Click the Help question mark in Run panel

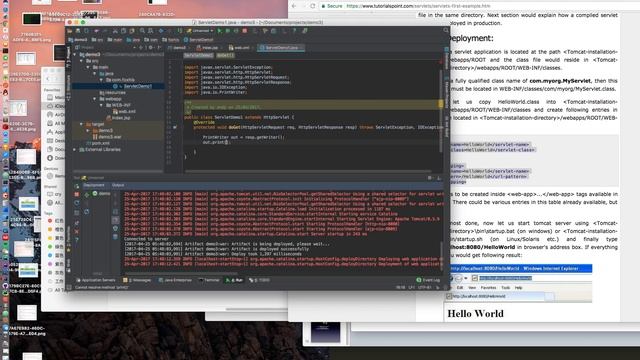coord(77,240)
